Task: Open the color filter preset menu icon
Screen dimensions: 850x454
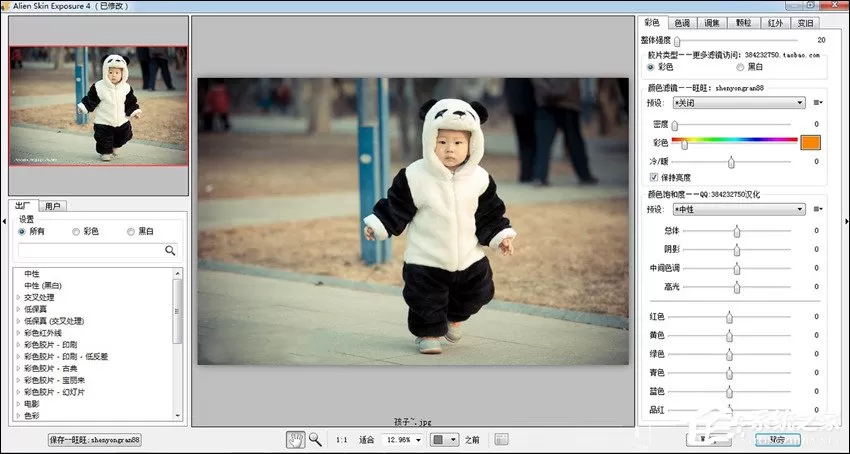Action: (817, 103)
